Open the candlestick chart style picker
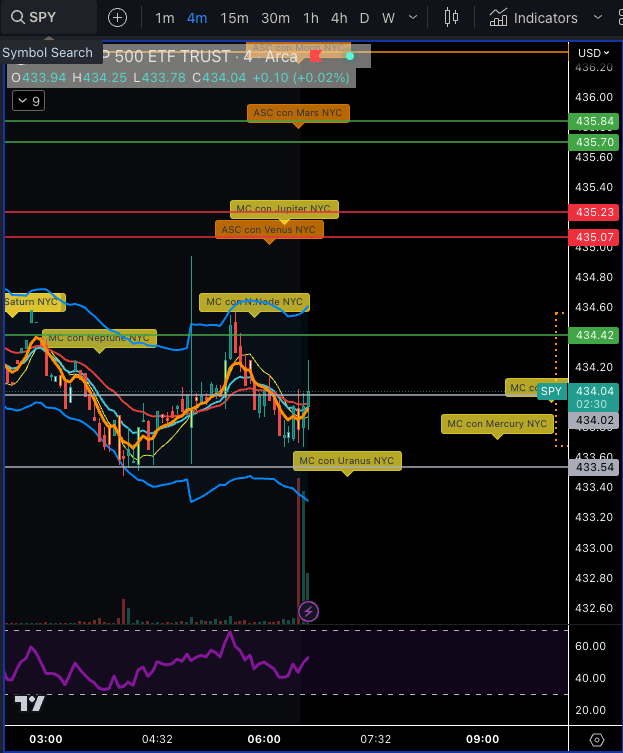623x753 pixels. (451, 17)
